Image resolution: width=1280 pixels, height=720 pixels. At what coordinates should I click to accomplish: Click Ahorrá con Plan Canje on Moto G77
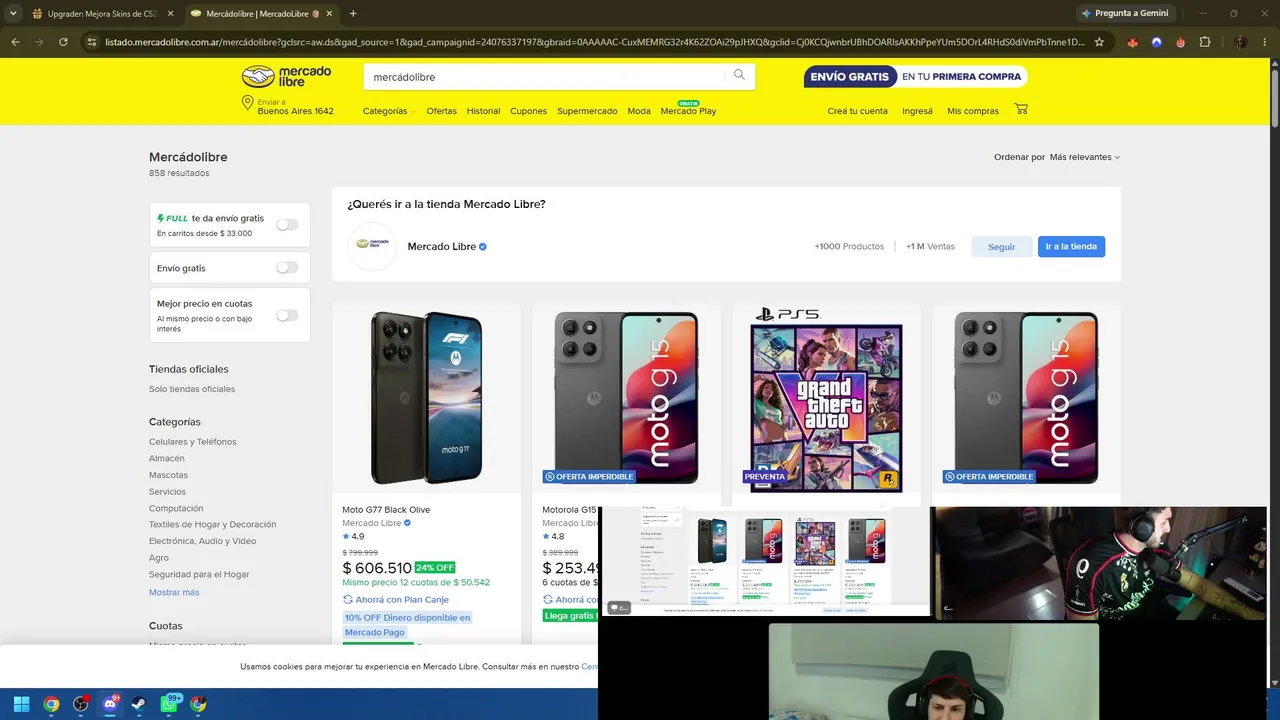(402, 600)
